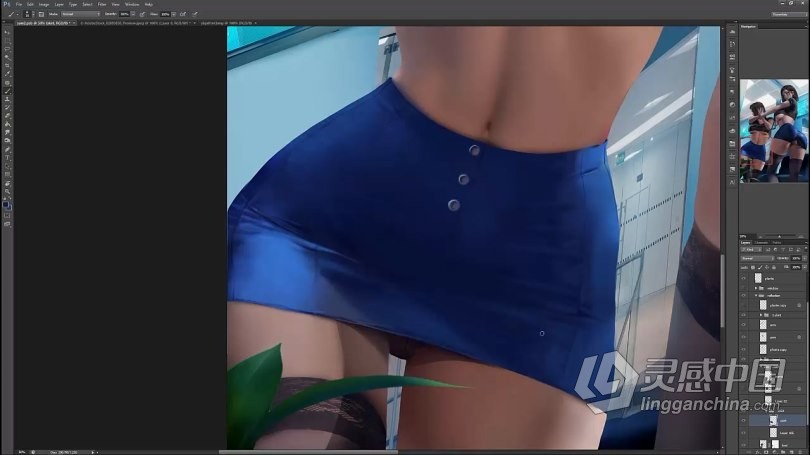This screenshot has height=455, width=810.
Task: Select the Gradient tool
Action: pos(7,124)
